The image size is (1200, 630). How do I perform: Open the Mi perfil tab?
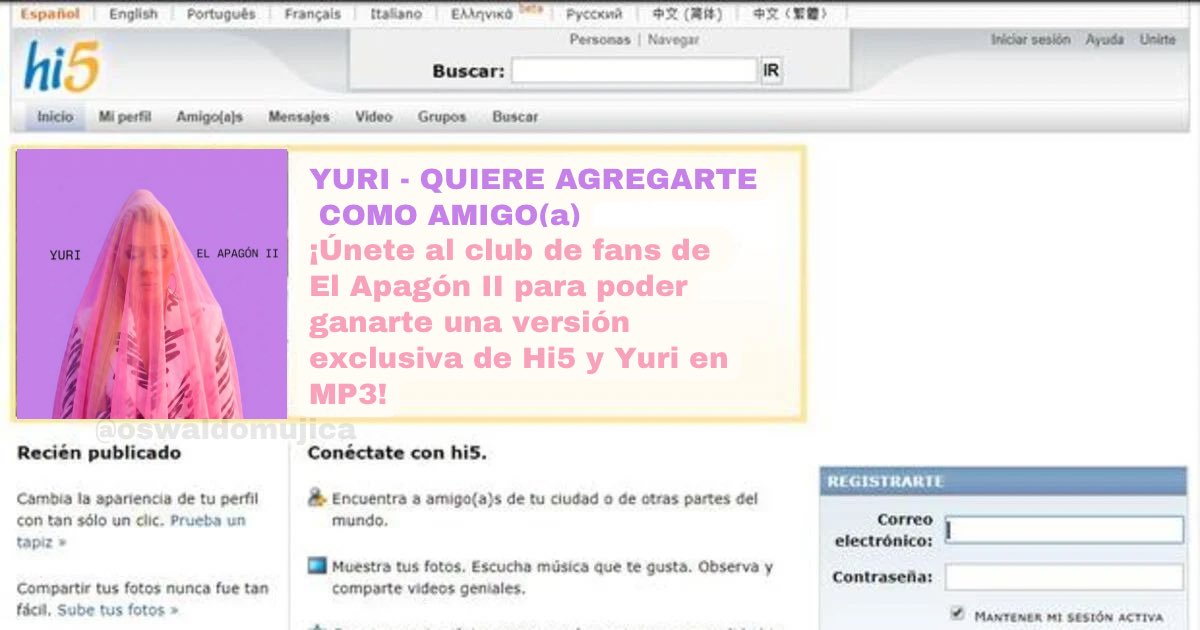(x=125, y=117)
